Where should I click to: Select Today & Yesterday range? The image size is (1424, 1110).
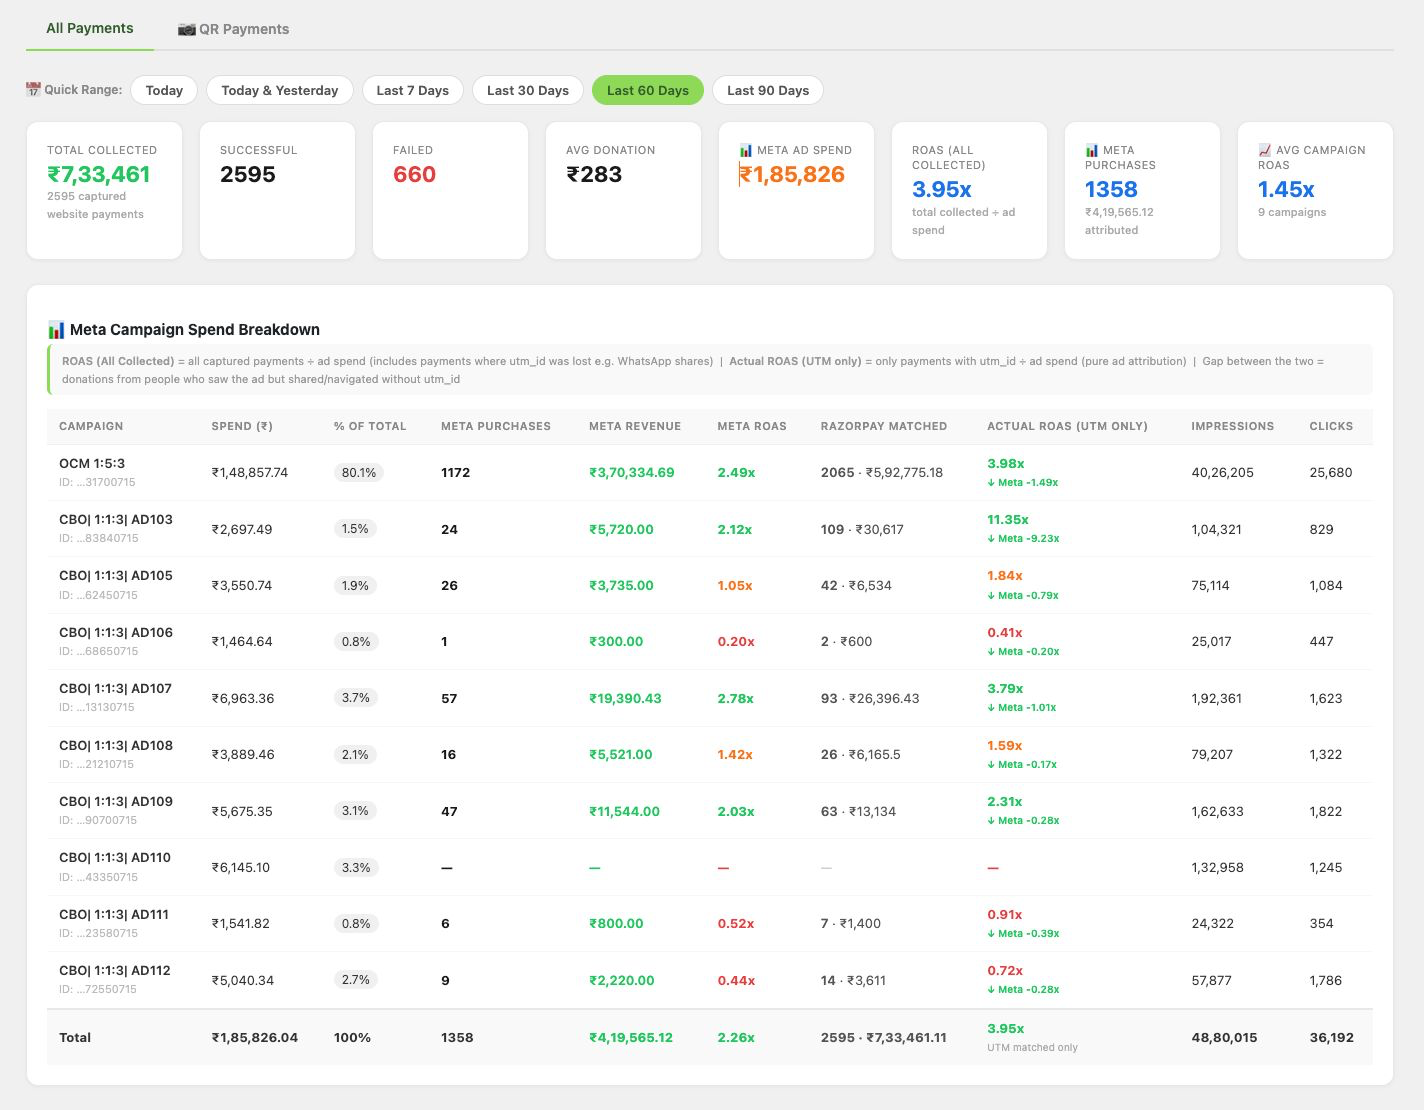(x=280, y=90)
